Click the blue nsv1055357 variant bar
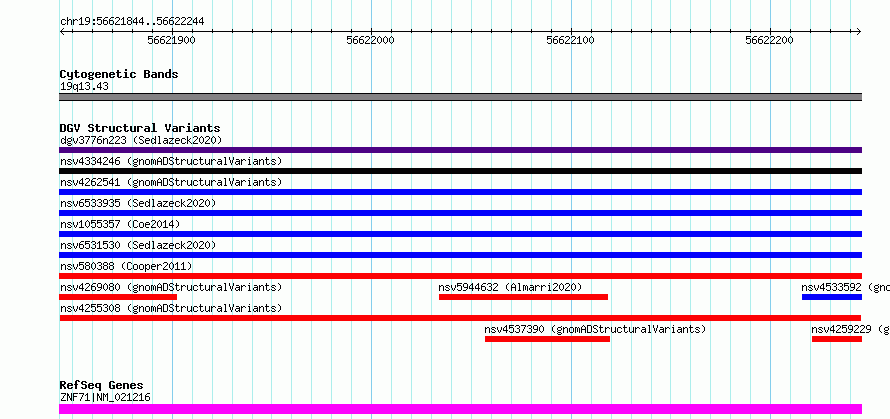The height and width of the screenshot is (419, 890). pyautogui.click(x=460, y=234)
